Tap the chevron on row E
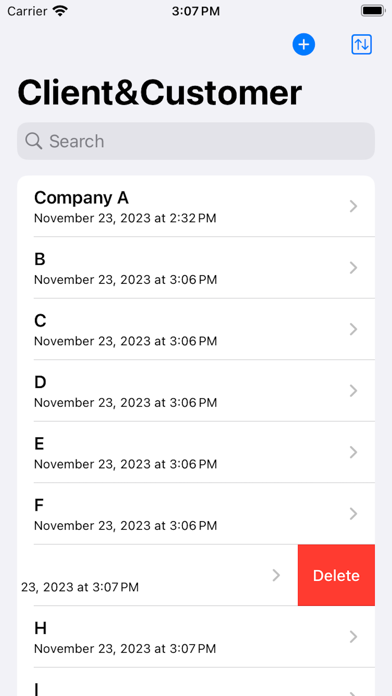 click(353, 452)
